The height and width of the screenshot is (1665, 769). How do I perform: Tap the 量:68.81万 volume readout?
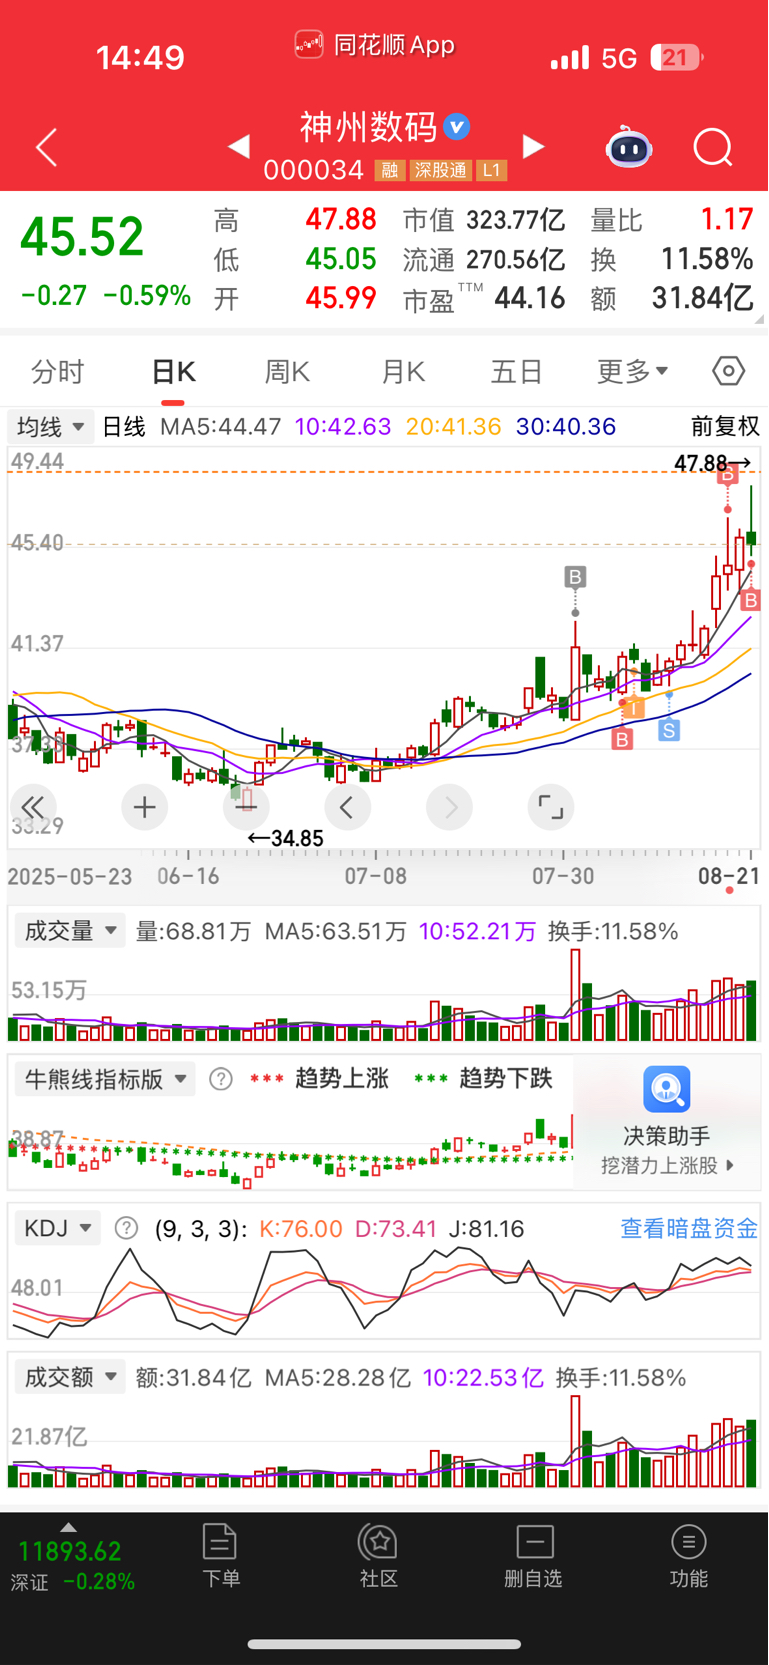[193, 931]
